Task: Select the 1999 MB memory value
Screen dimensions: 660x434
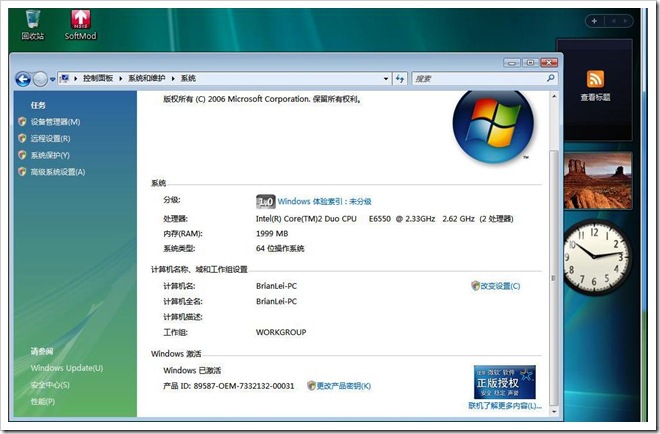Action: (272, 234)
